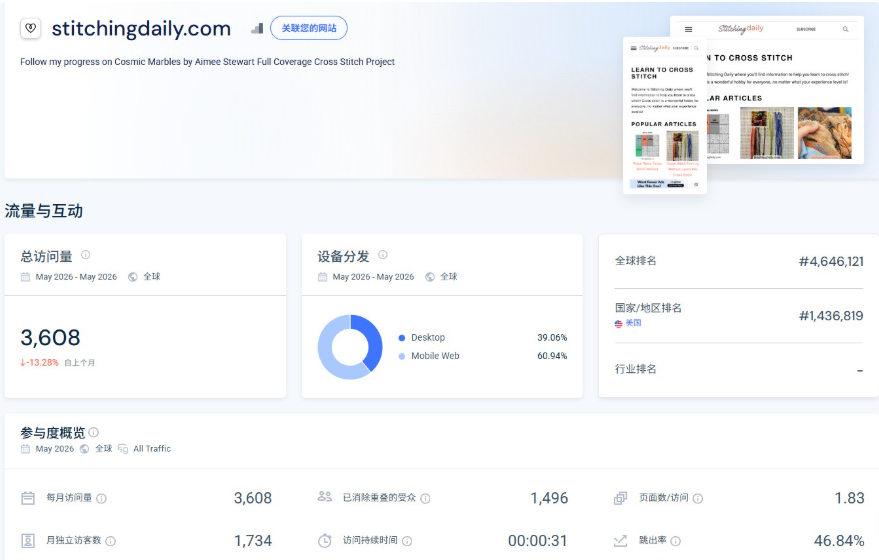Image resolution: width=879 pixels, height=560 pixels.
Task: Click the All Traffic label
Action: point(152,449)
